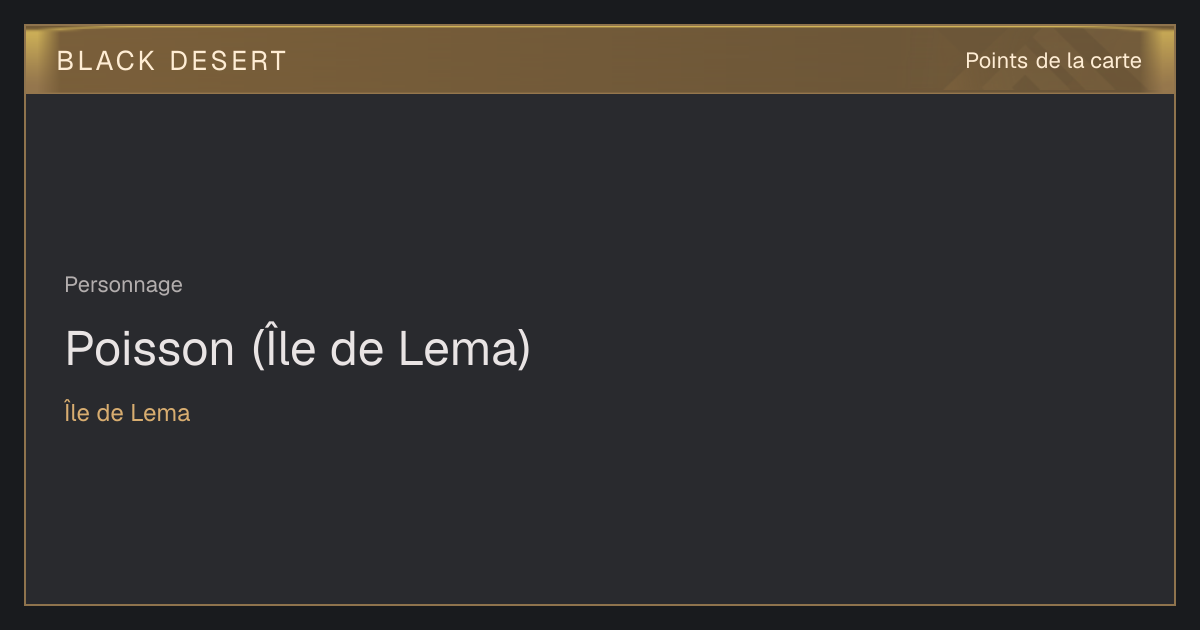The width and height of the screenshot is (1200, 630).
Task: Click the Poisson (Île de Lema) title
Action: [297, 348]
